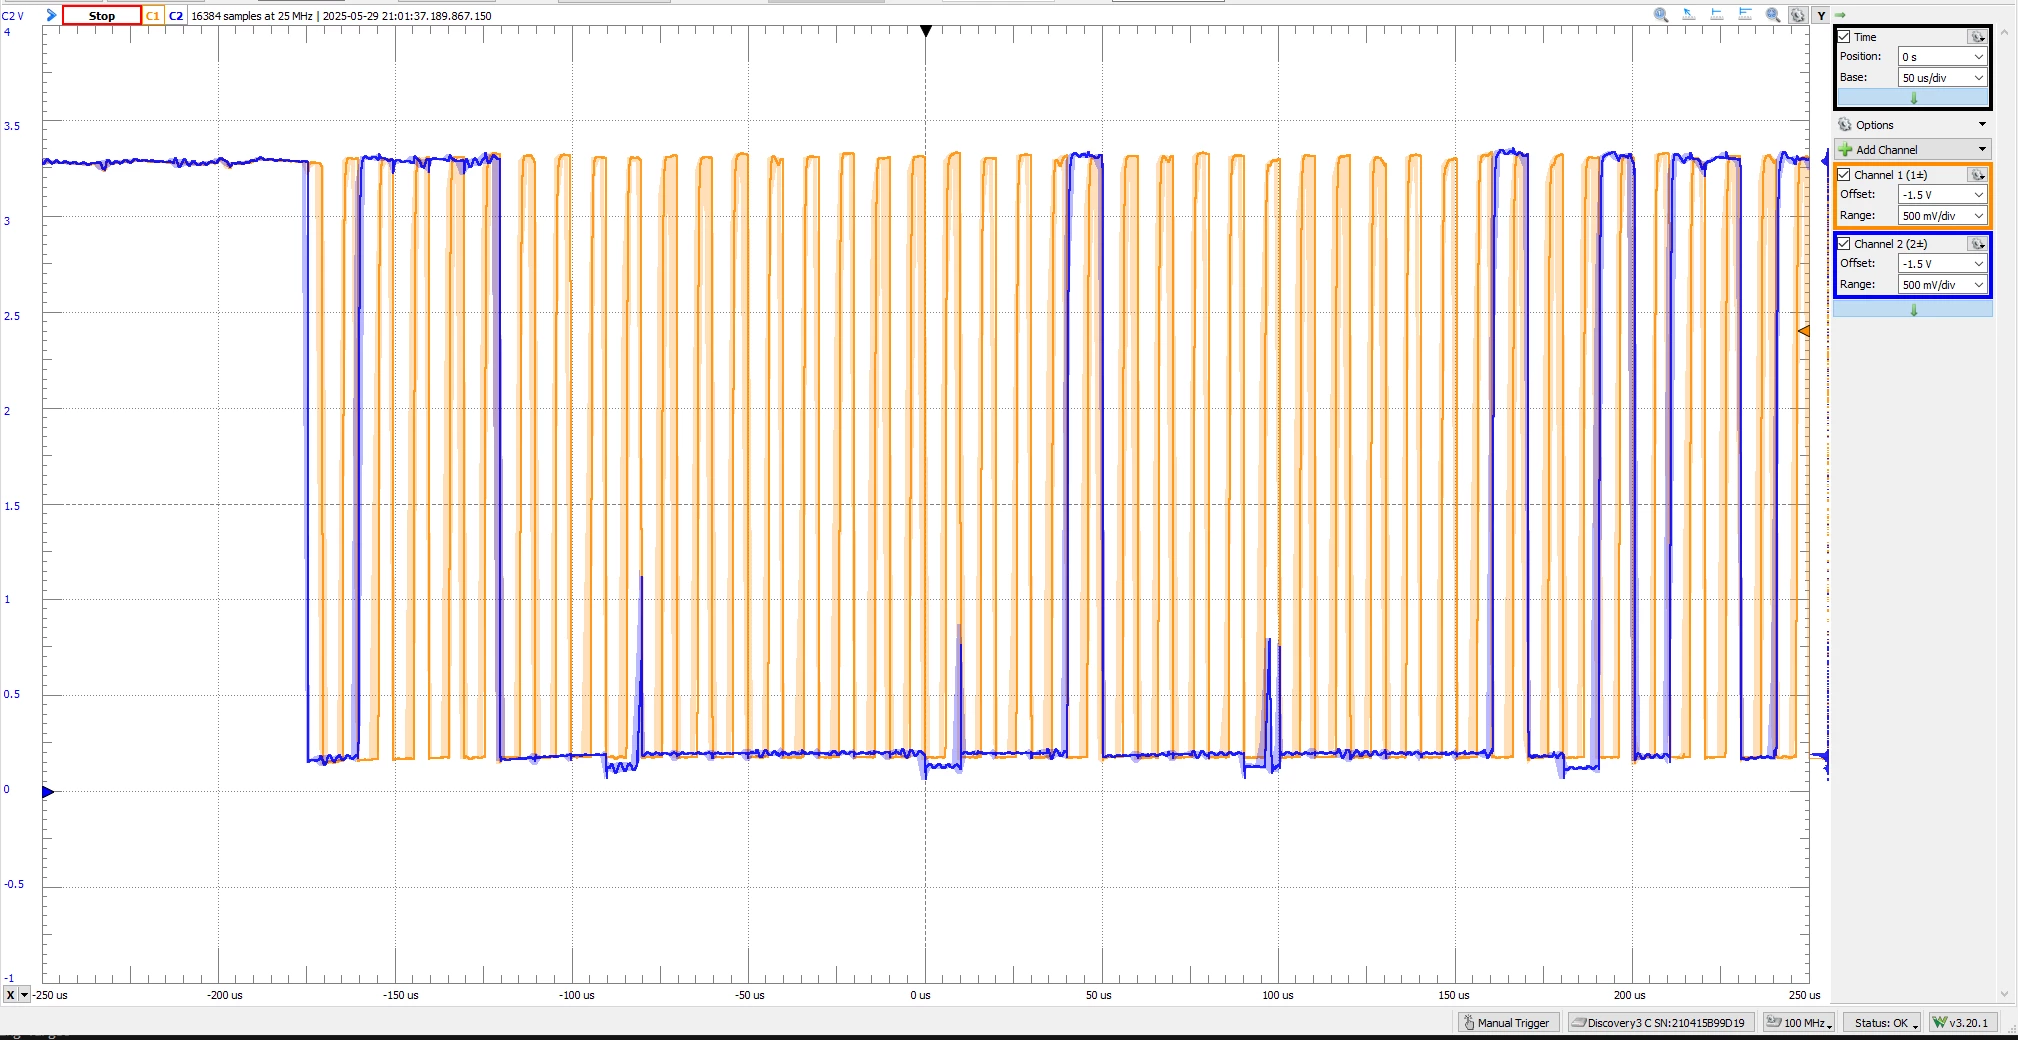The height and width of the screenshot is (1040, 2018).
Task: Toggle the C1 channel selector
Action: [x=153, y=16]
